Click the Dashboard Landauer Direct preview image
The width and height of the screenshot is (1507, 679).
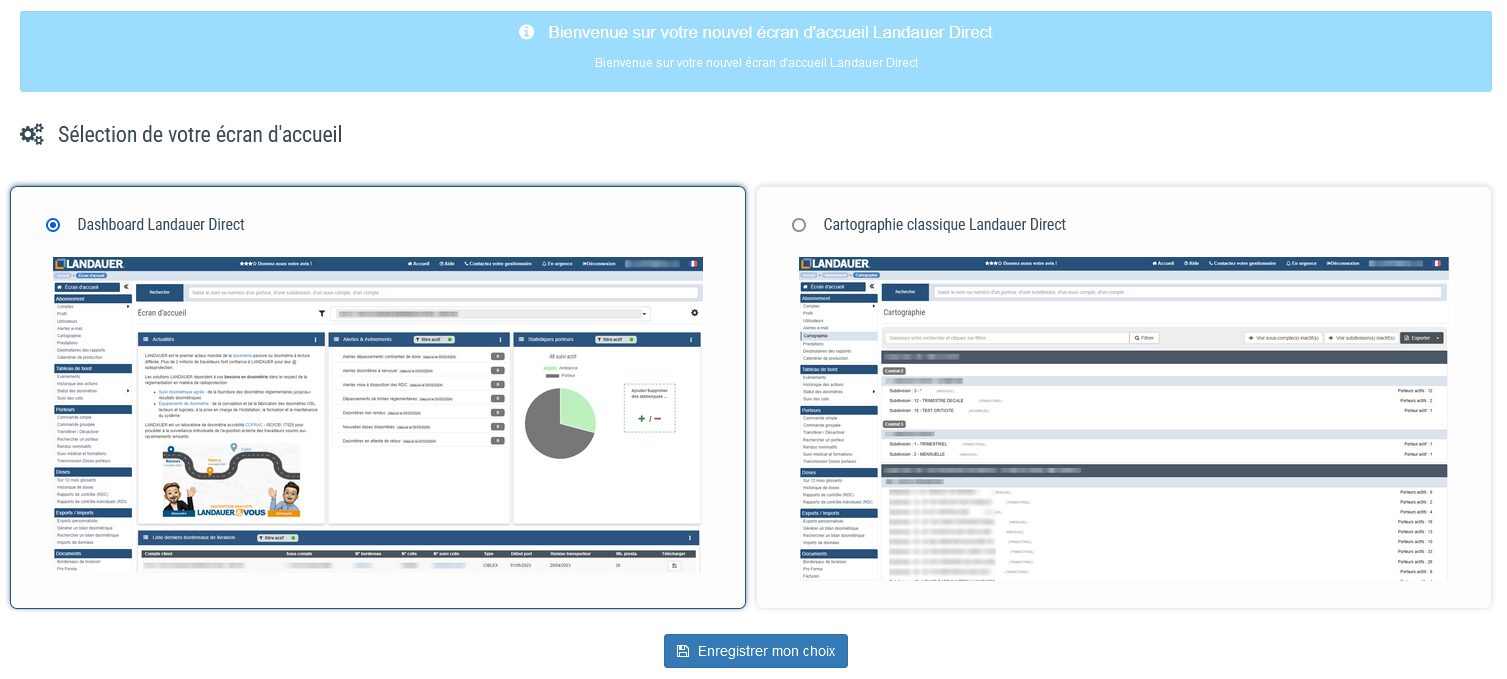click(x=378, y=415)
